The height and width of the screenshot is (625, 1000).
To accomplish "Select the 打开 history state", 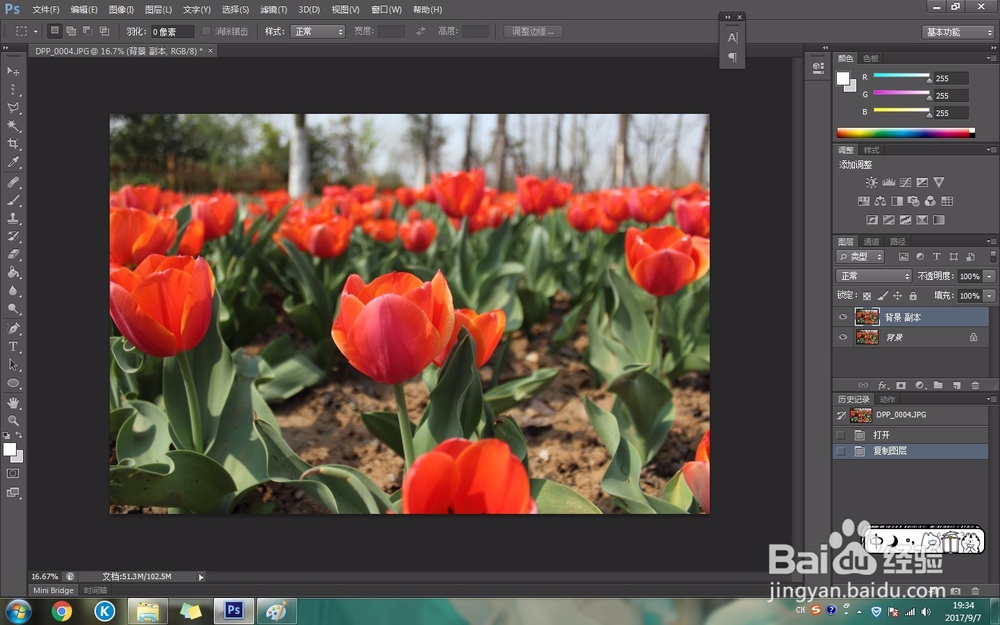I will [x=911, y=435].
